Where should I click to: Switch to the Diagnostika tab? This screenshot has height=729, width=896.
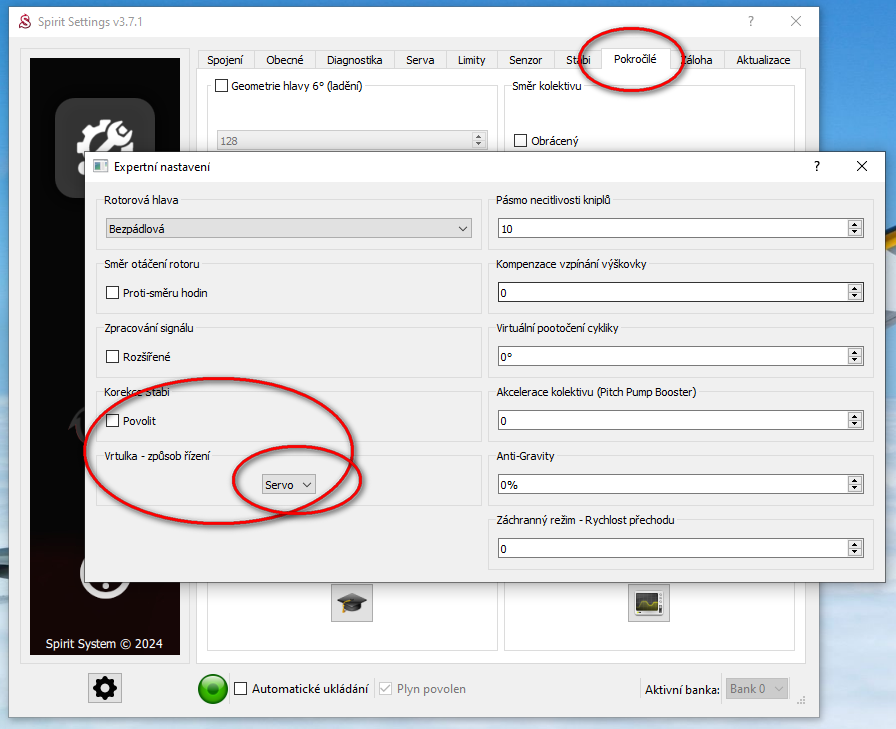pyautogui.click(x=354, y=60)
